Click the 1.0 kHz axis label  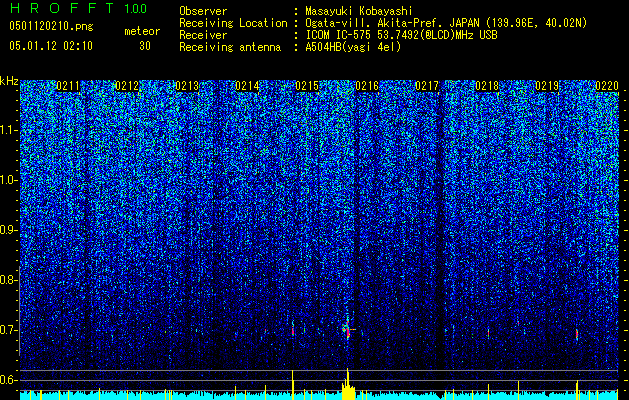pyautogui.click(x=9, y=180)
